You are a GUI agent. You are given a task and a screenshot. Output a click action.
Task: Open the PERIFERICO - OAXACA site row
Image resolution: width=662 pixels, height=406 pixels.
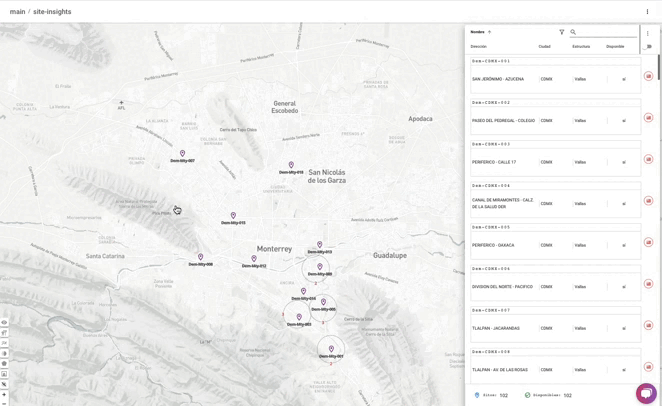click(x=556, y=242)
